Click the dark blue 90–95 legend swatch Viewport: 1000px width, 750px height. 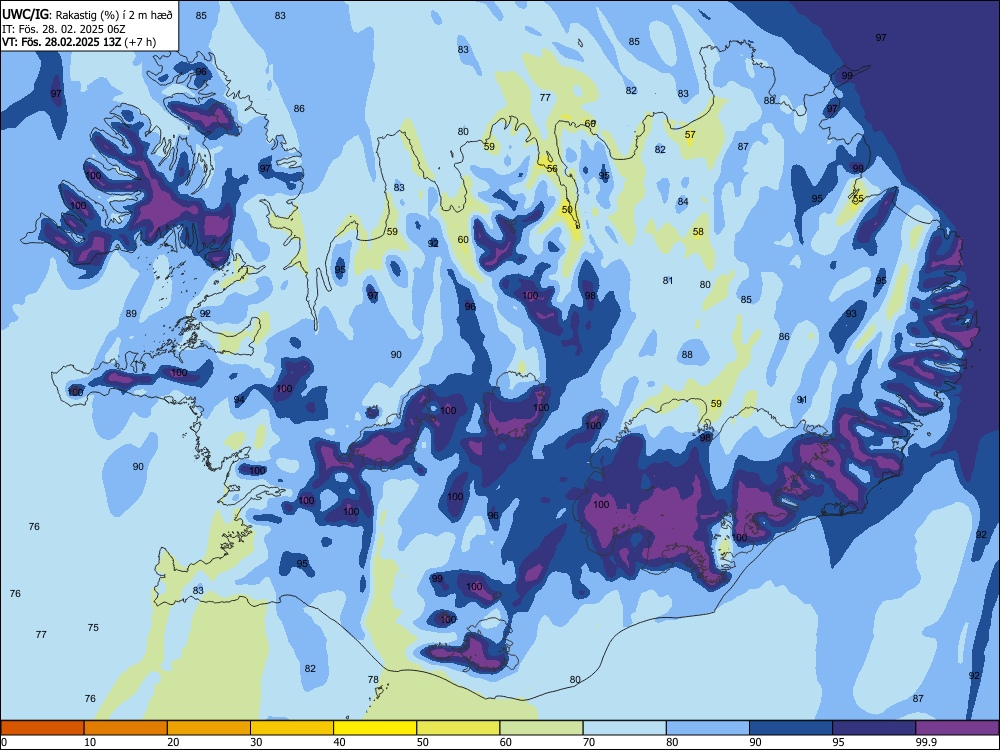coord(791,728)
